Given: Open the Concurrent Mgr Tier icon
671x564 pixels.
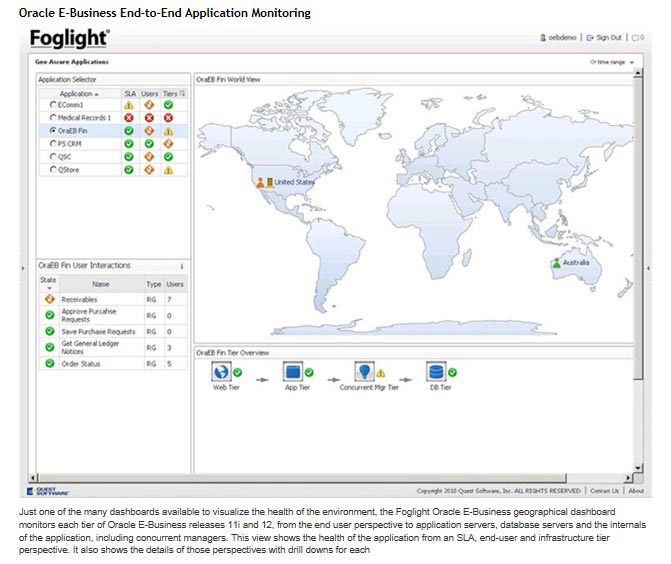Looking at the screenshot, I should [x=365, y=371].
